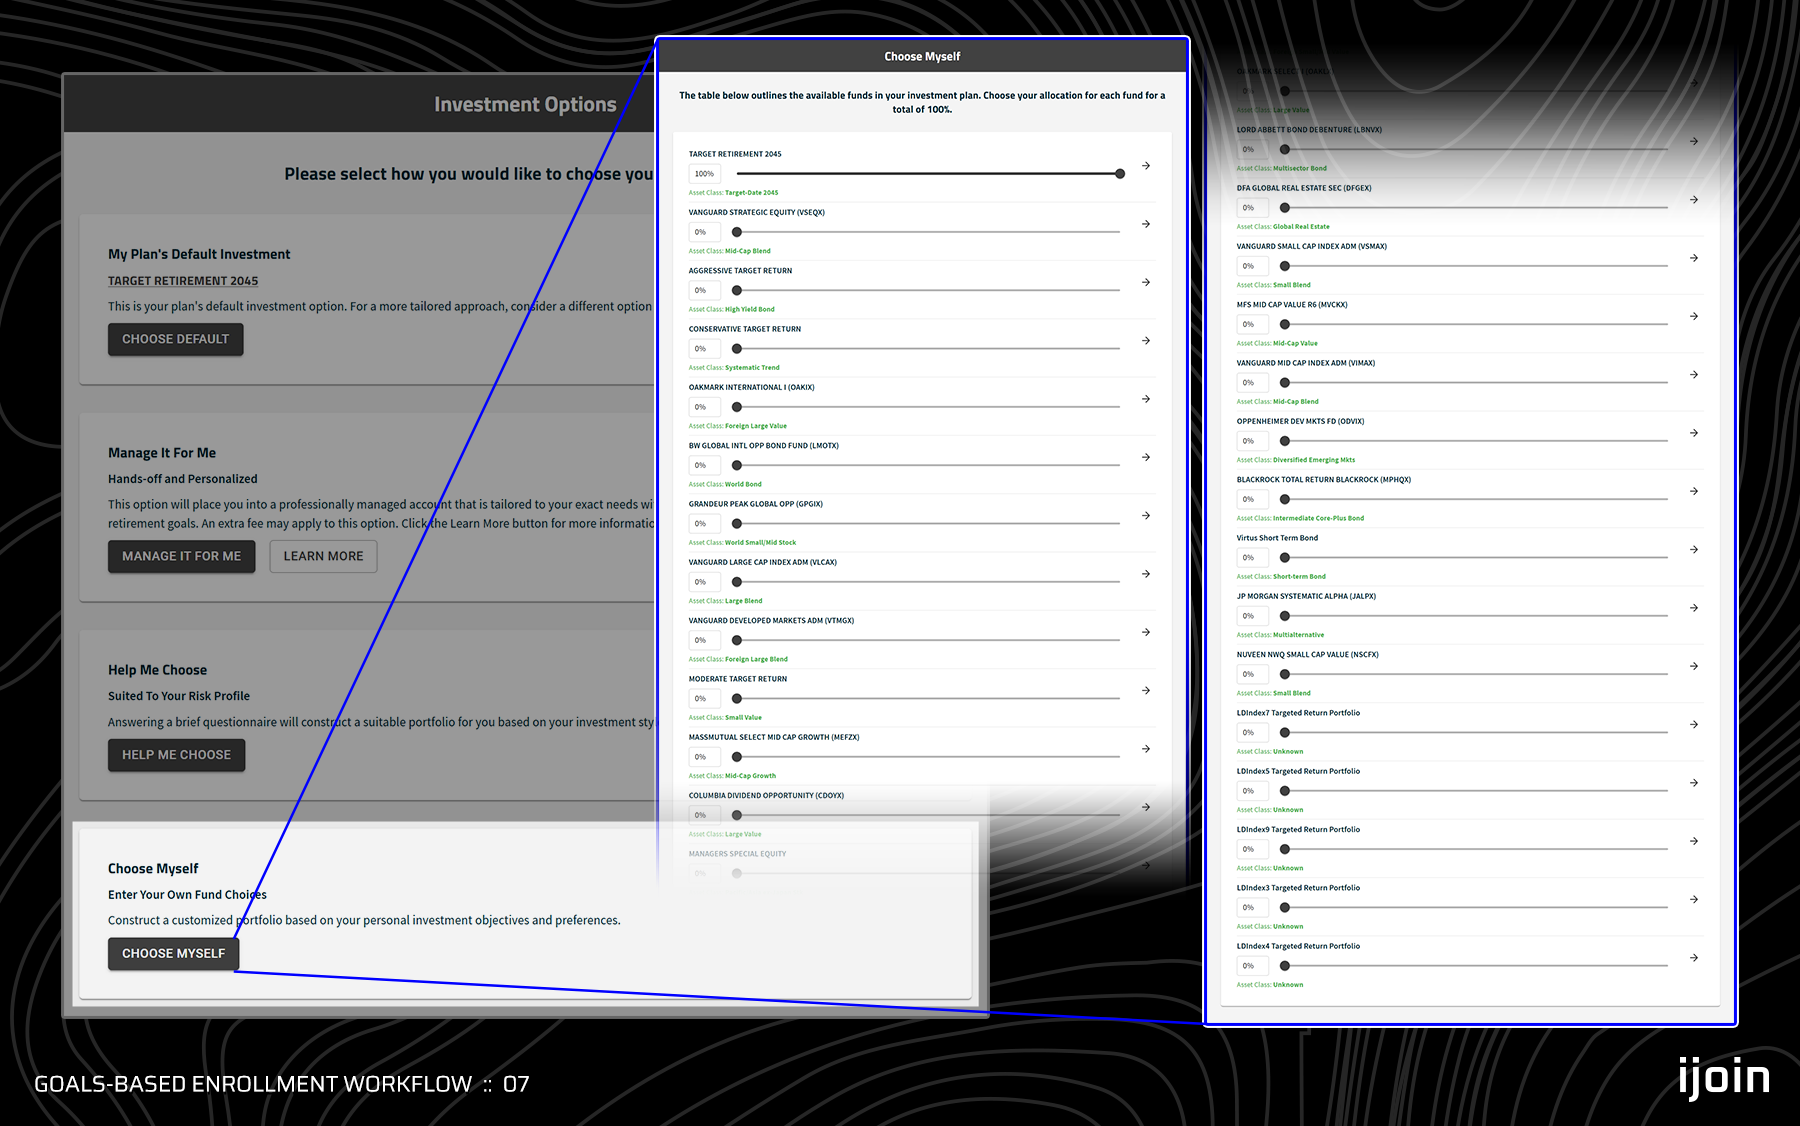Click the Vanguard Developed Markets percentage field

click(x=705, y=640)
